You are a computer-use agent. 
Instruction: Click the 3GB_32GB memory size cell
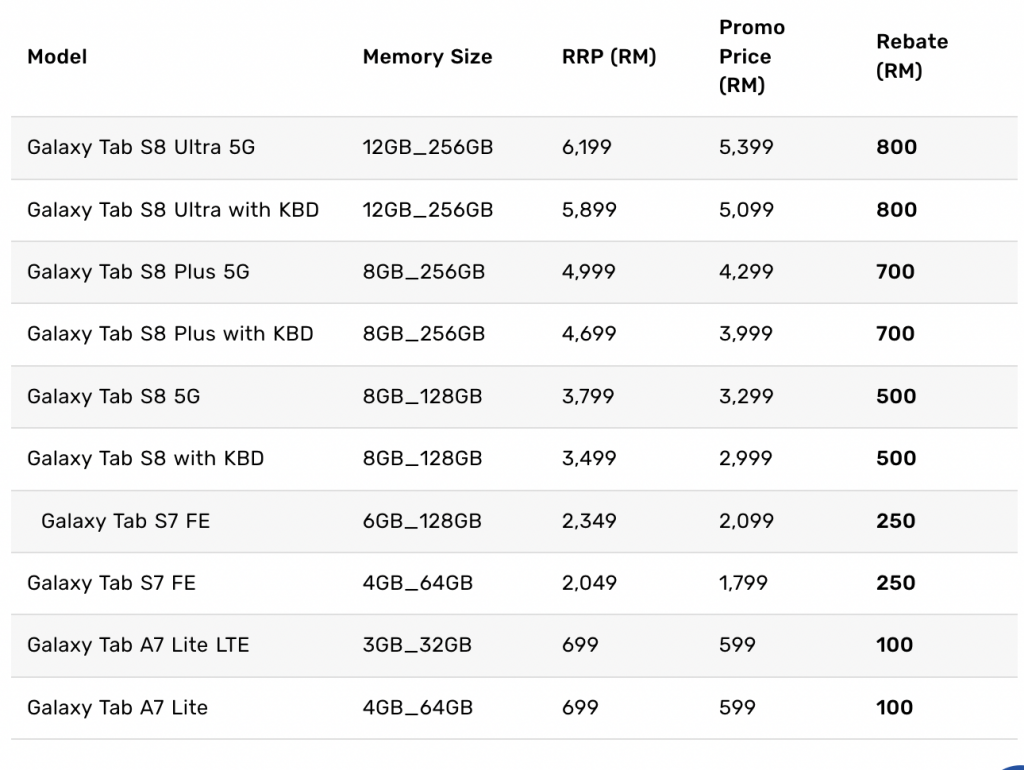coord(417,645)
